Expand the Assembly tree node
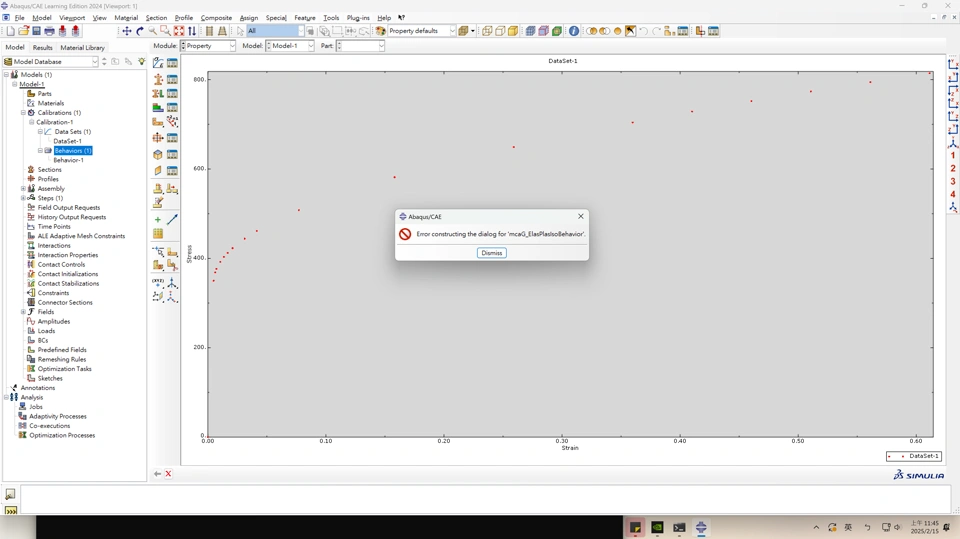The width and height of the screenshot is (960, 539). (23, 189)
